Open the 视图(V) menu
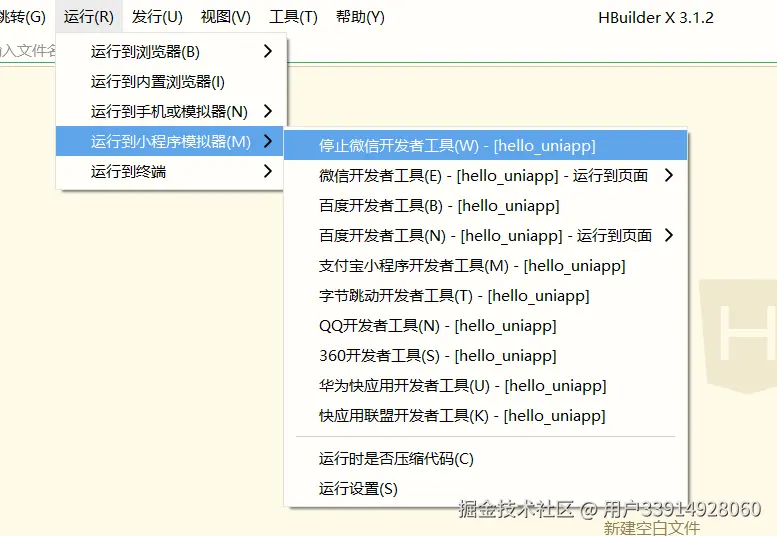This screenshot has width=777, height=536. coord(225,17)
